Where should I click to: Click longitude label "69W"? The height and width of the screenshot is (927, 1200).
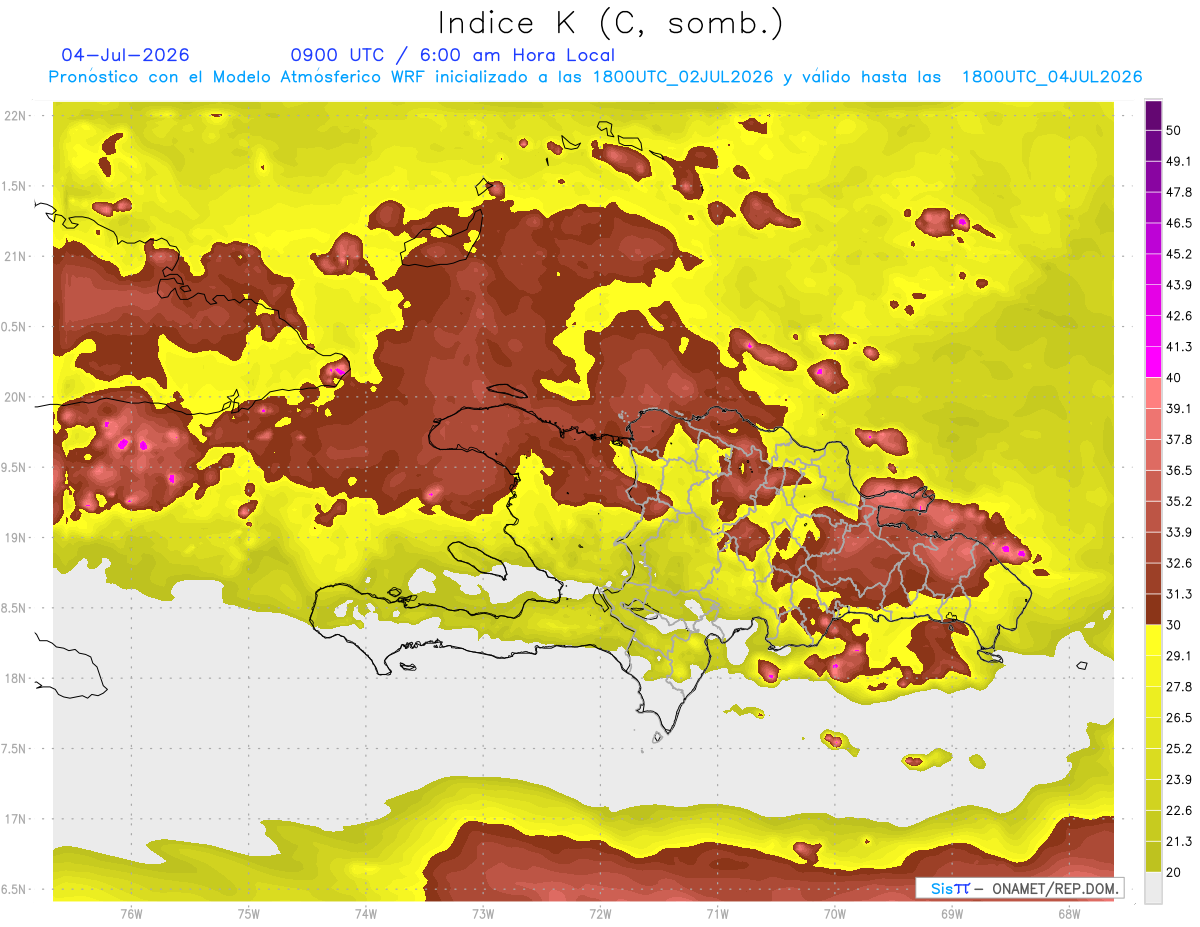[952, 914]
